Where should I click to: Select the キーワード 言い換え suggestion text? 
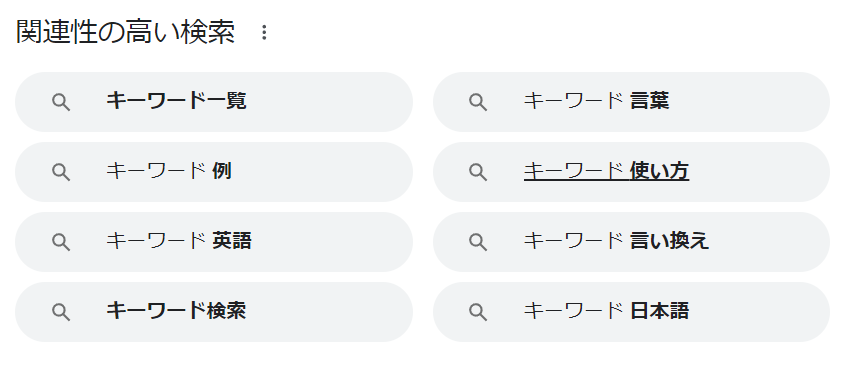tap(616, 241)
